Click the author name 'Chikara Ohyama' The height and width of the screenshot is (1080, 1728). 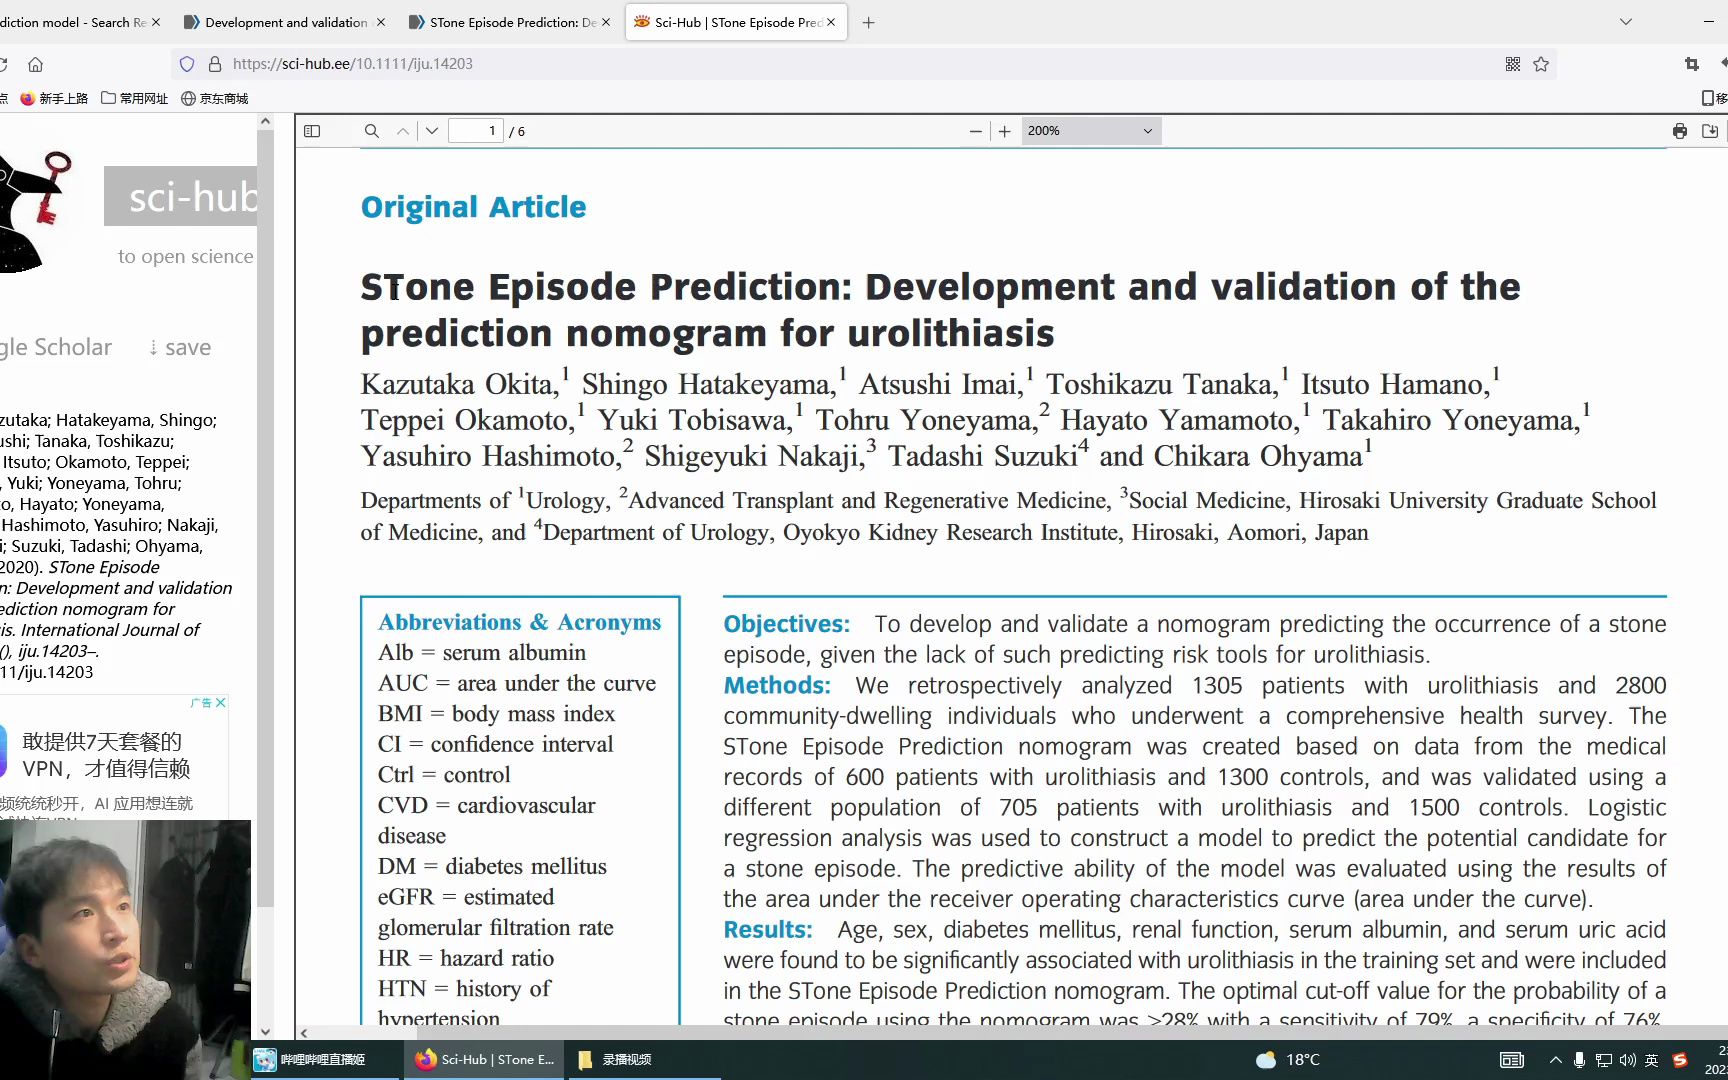click(x=1258, y=456)
